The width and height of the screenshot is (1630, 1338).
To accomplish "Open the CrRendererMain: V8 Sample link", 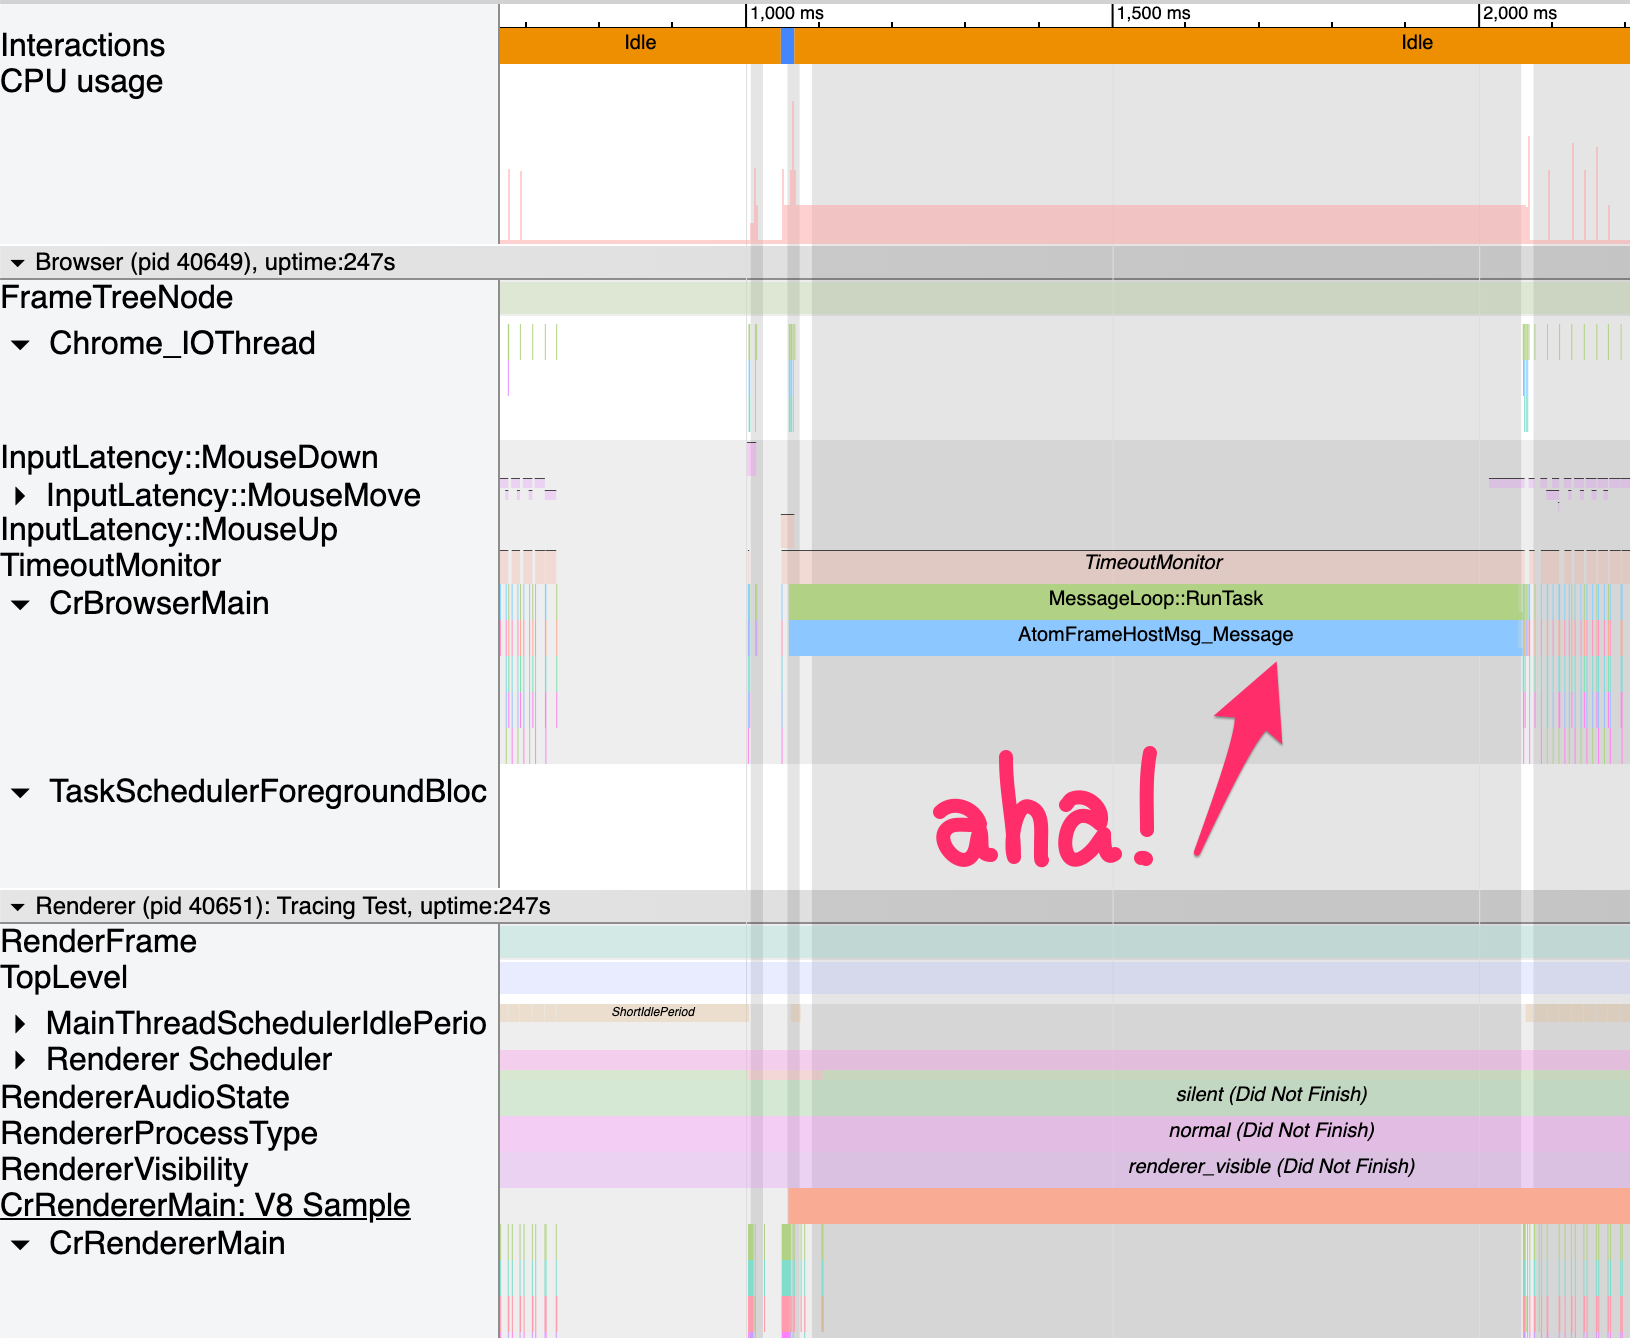I will (x=205, y=1205).
